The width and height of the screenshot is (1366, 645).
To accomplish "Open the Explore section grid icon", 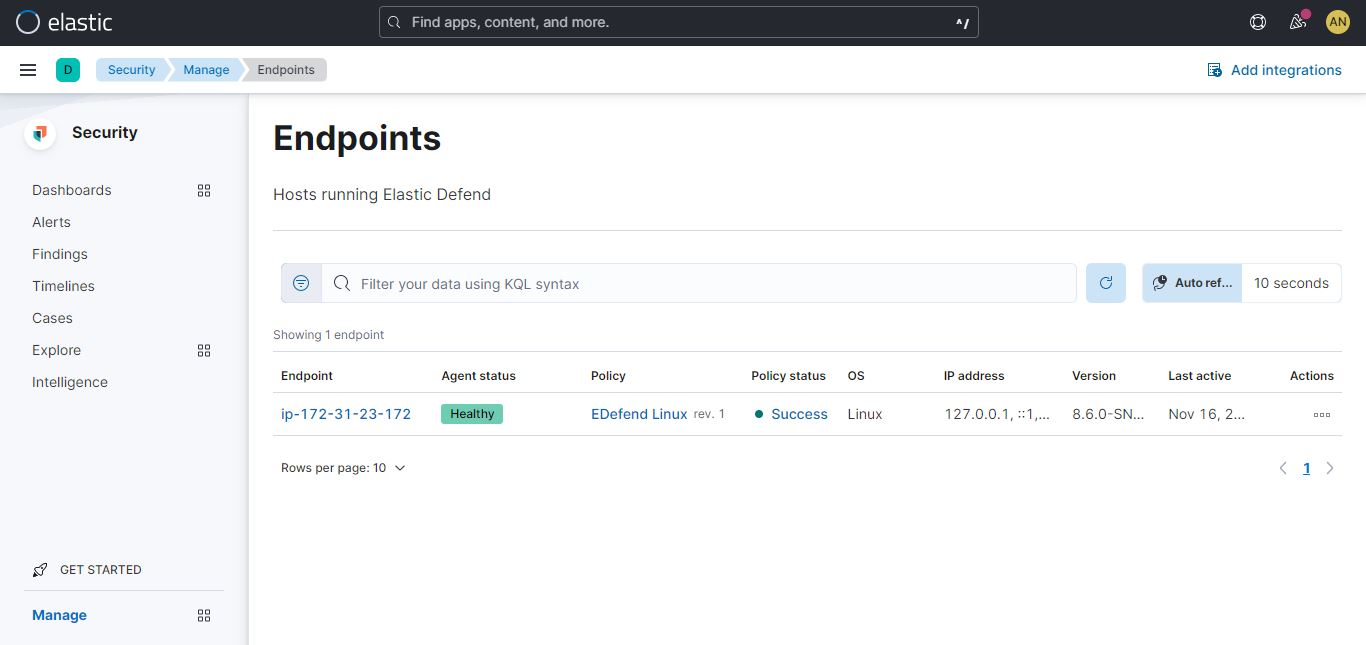I will (204, 350).
